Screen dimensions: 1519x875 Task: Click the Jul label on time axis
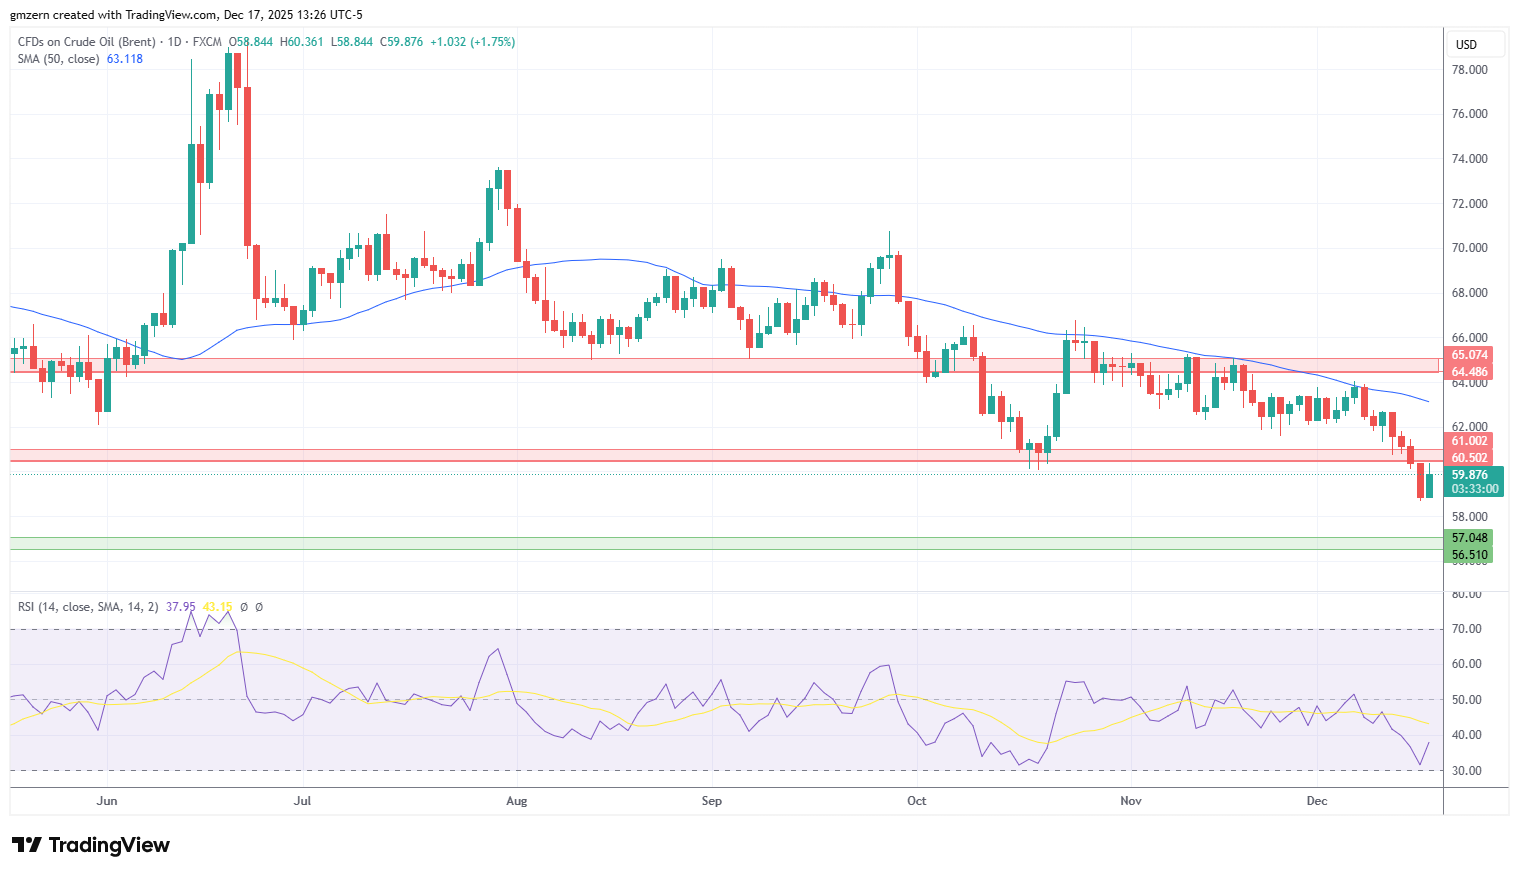point(303,801)
